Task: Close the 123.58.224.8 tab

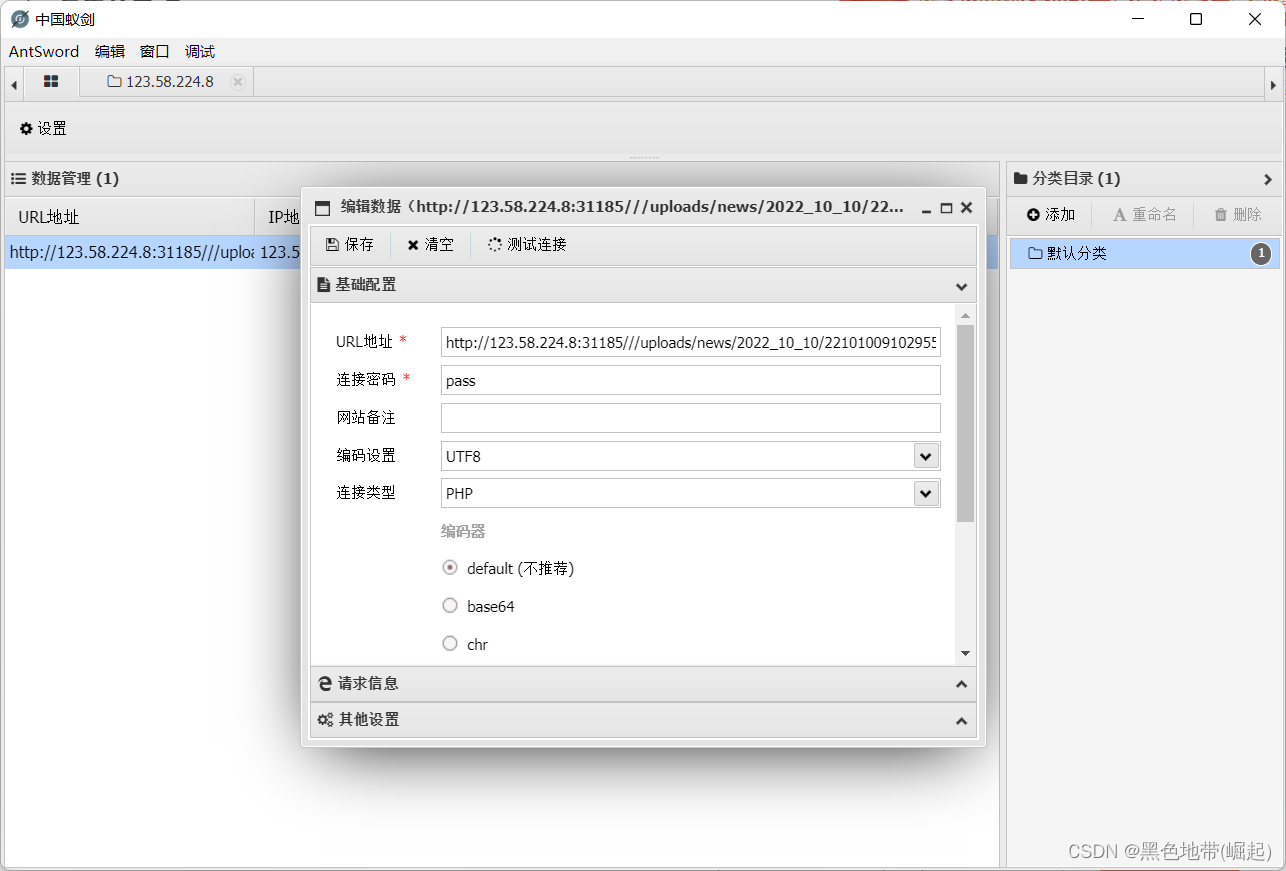Action: click(237, 82)
